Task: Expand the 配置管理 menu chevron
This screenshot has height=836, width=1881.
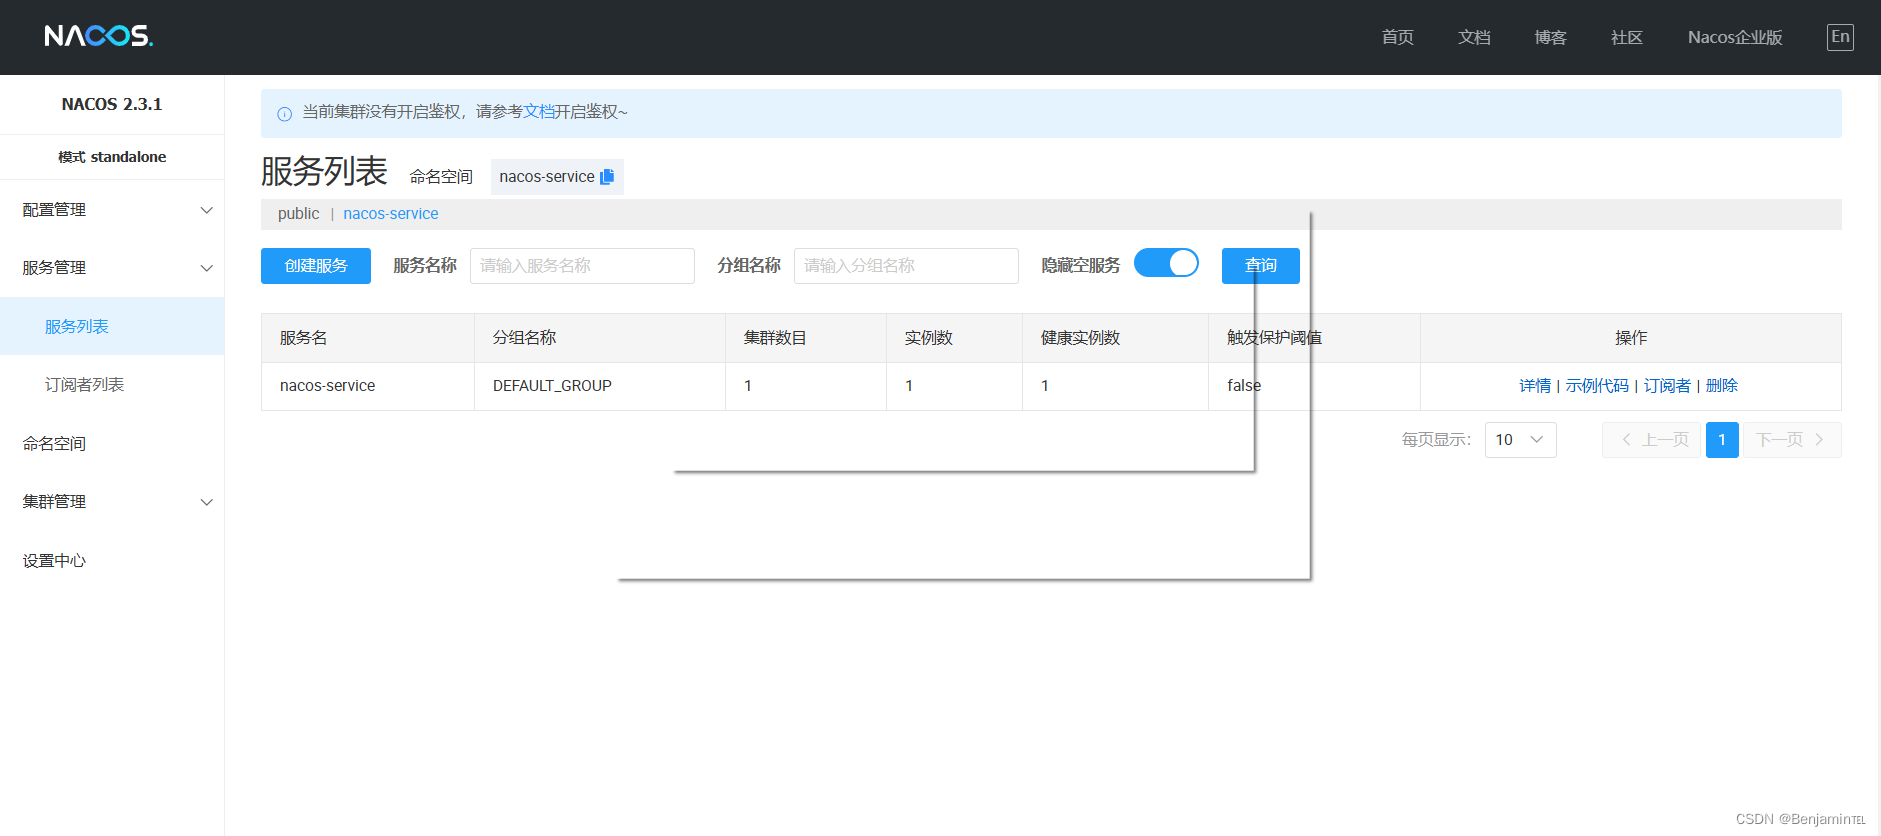Action: pos(207,210)
